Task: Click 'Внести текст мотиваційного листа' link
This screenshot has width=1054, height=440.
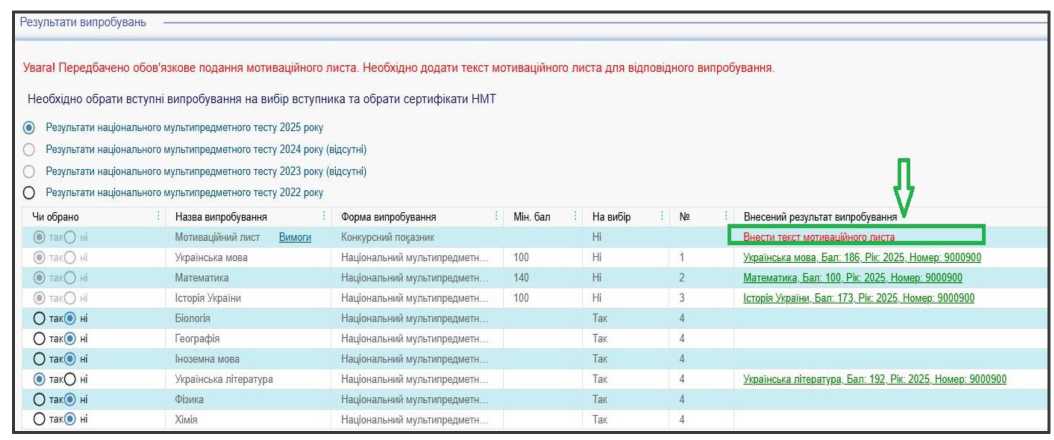Action: tap(819, 237)
